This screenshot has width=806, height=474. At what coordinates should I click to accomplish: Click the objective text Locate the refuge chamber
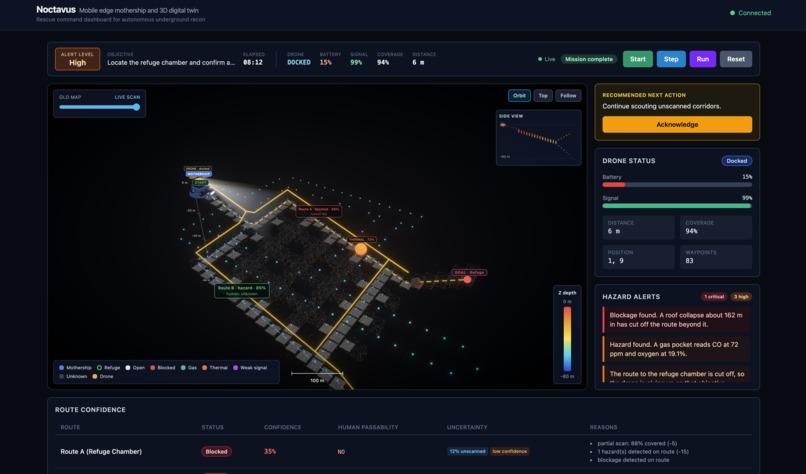171,62
